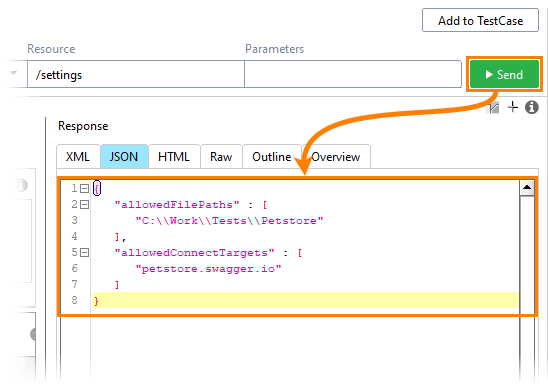Show the Overview response tab

point(336,157)
